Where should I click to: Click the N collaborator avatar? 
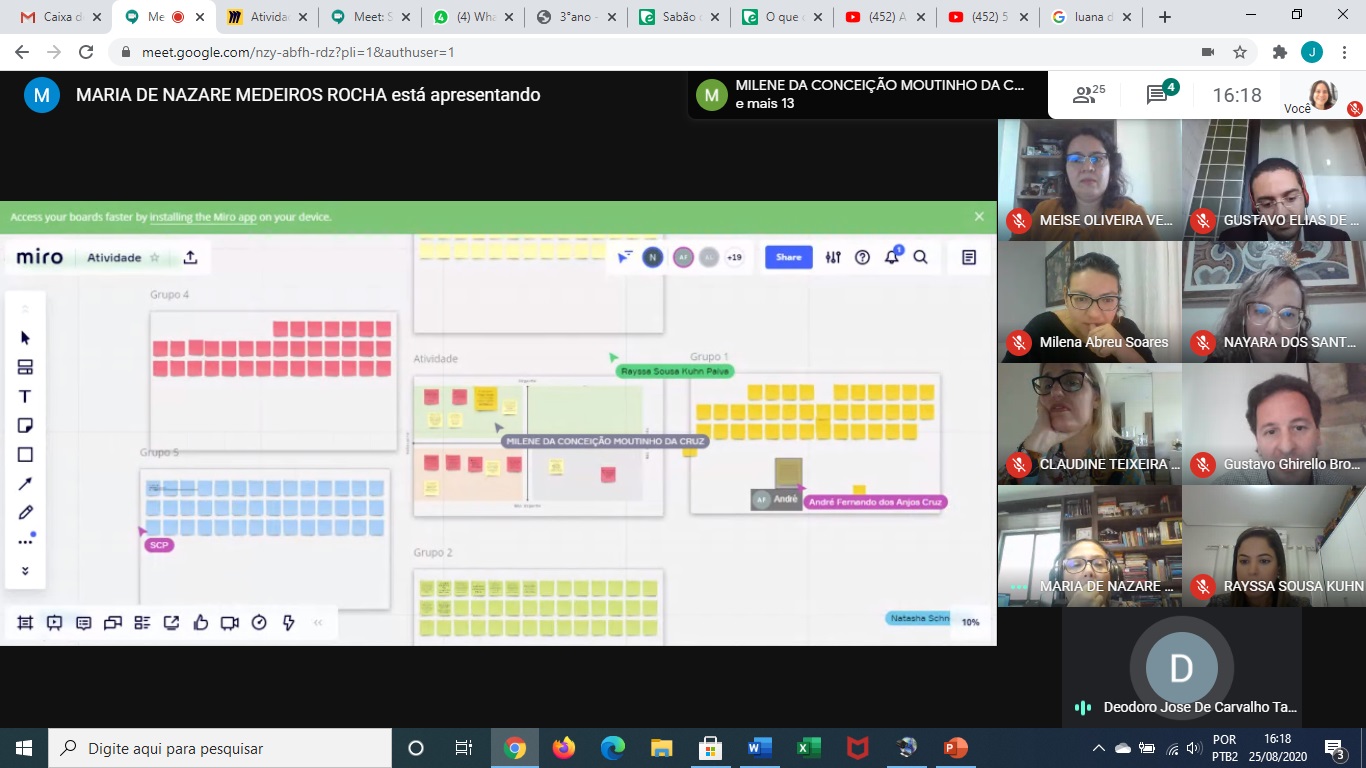[x=652, y=257]
